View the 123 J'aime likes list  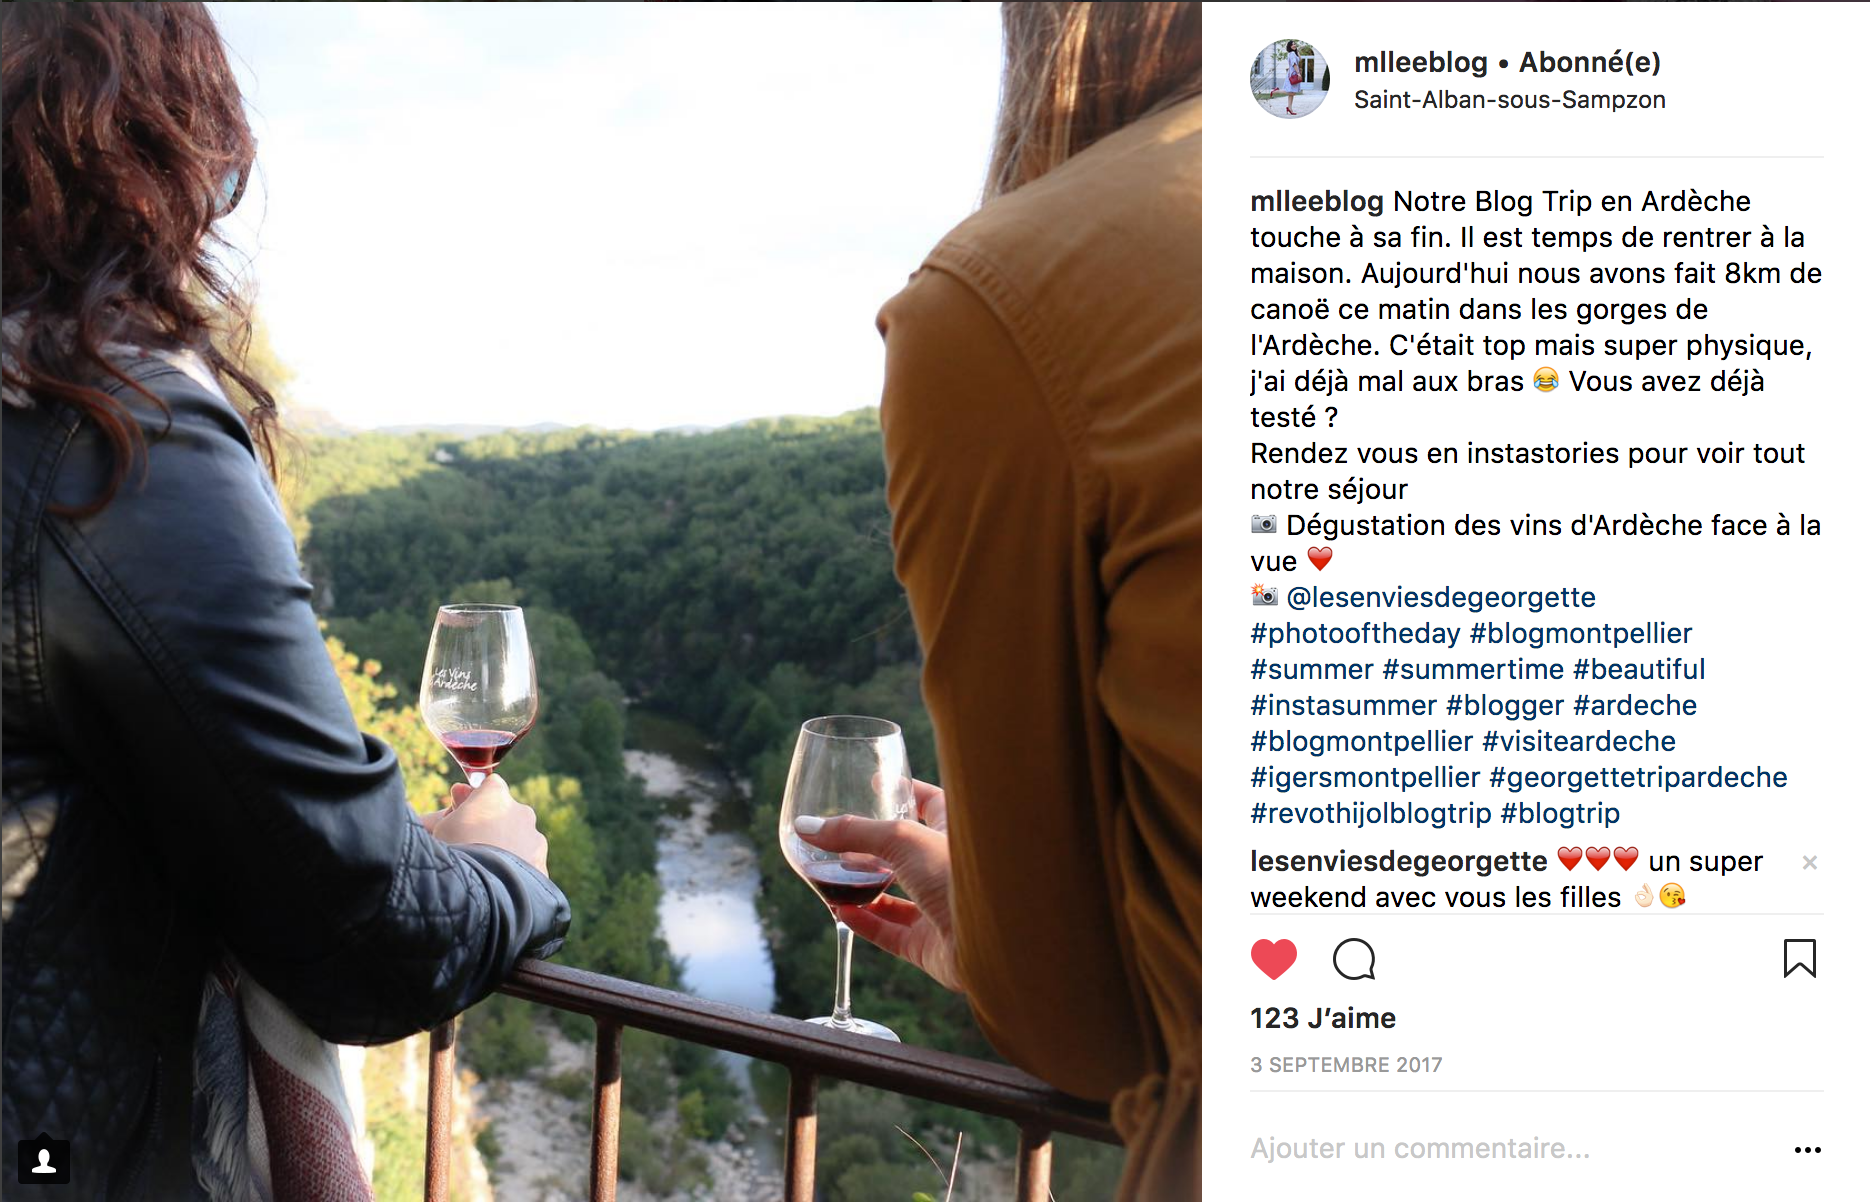[1322, 1018]
